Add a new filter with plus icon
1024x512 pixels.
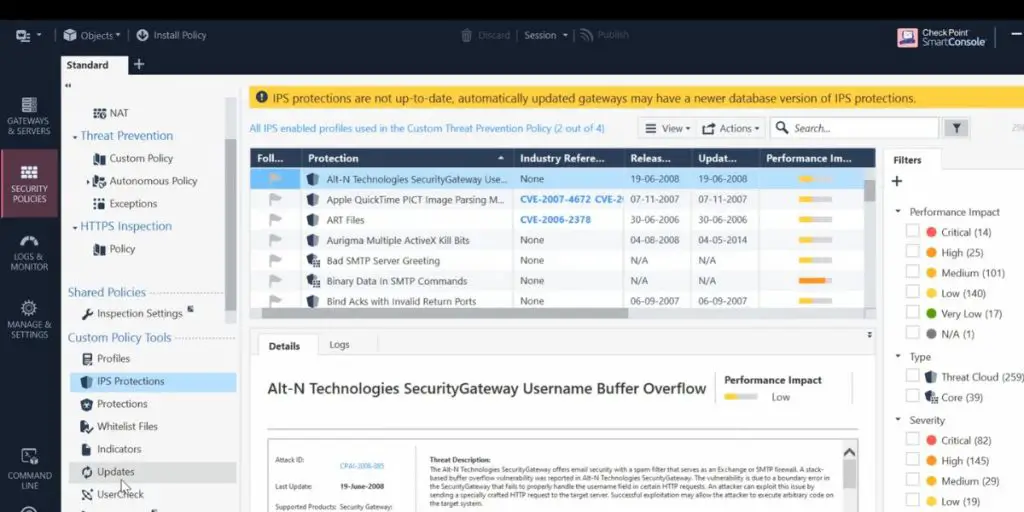(897, 181)
